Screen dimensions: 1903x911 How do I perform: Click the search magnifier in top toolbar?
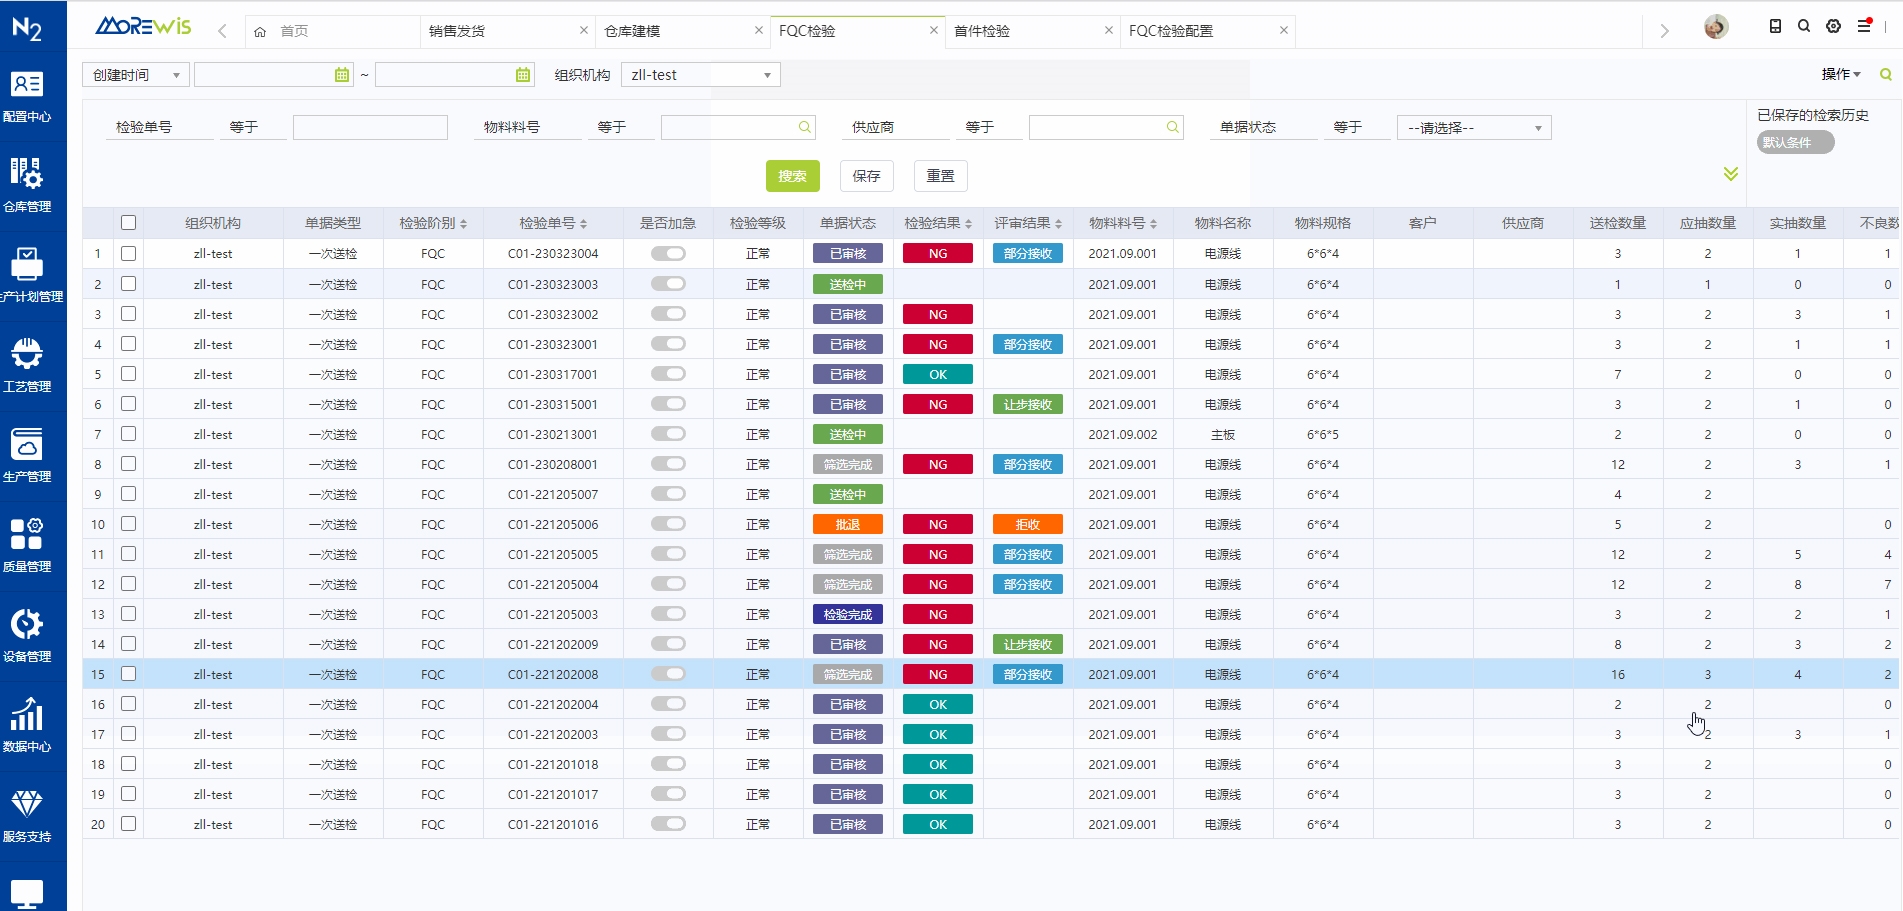[x=1804, y=27]
